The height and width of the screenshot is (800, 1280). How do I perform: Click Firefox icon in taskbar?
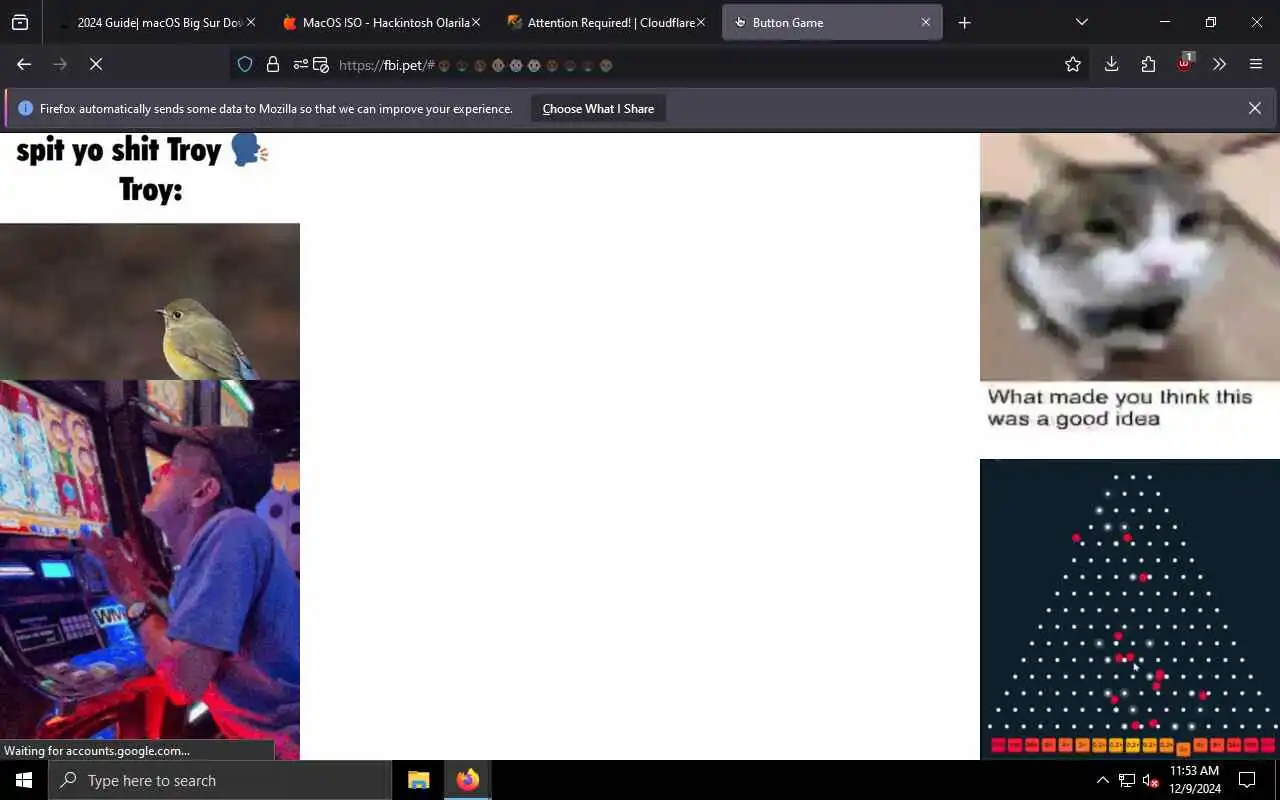coord(468,780)
